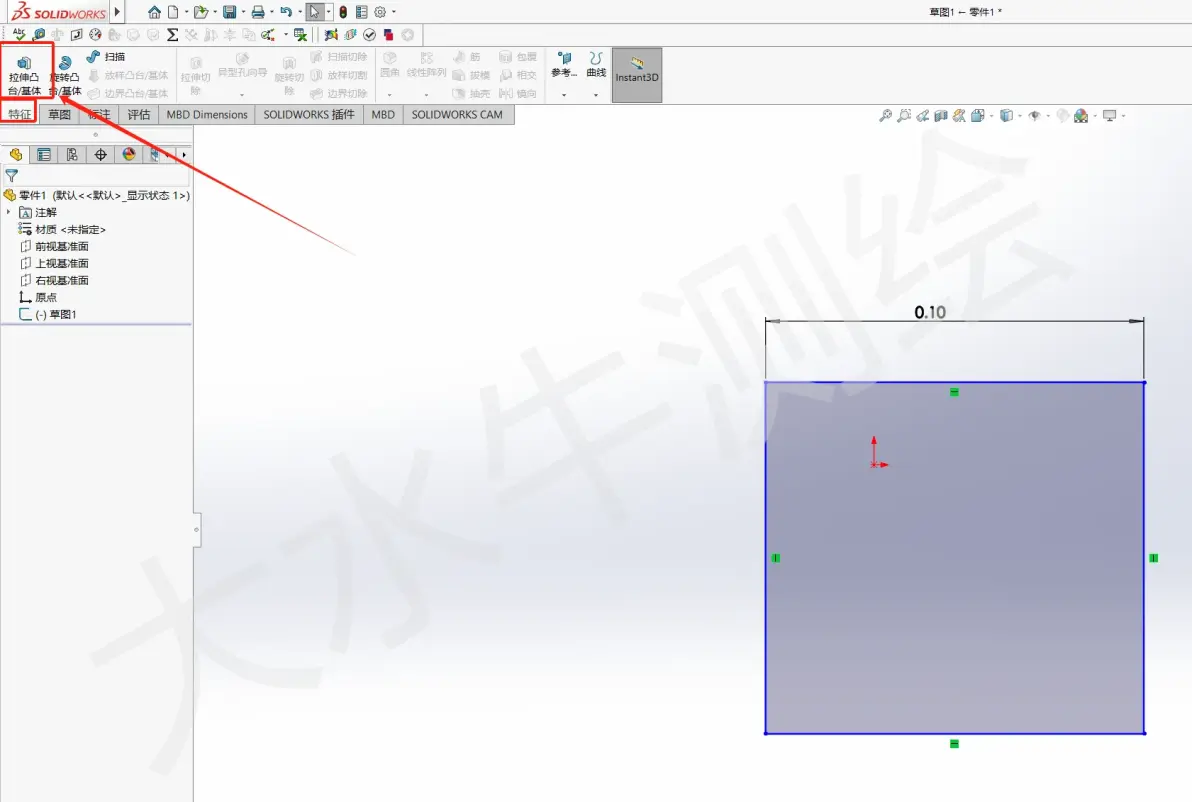Click the Measure tape icon

38,34
